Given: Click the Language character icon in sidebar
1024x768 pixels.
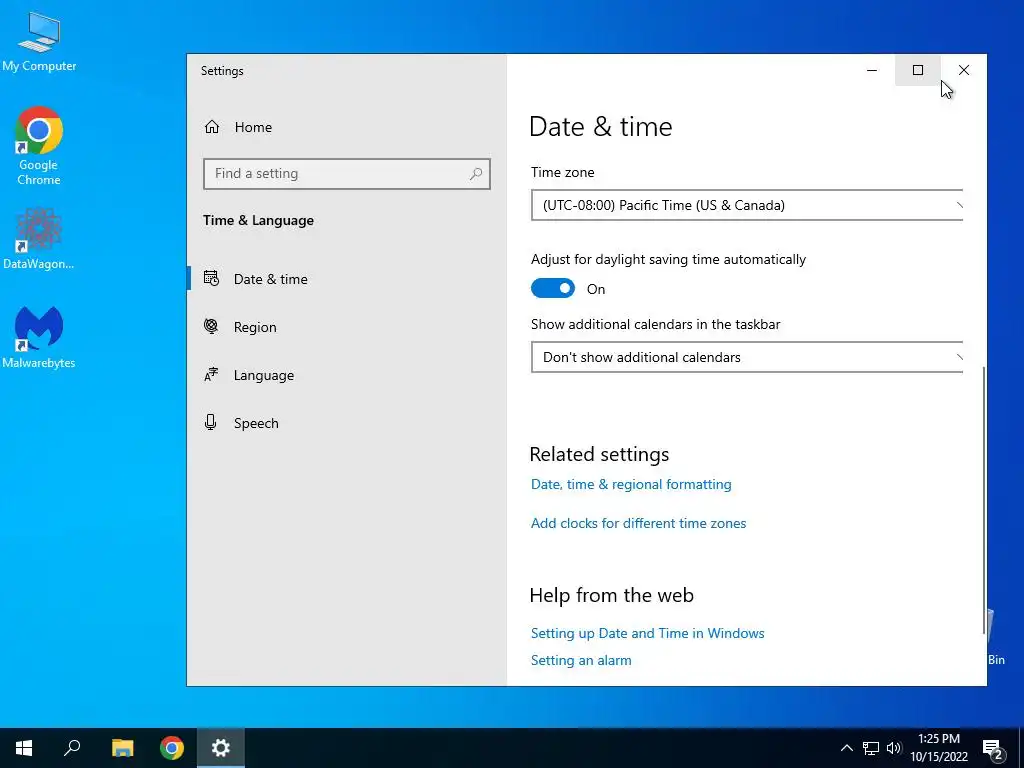Looking at the screenshot, I should pyautogui.click(x=211, y=374).
